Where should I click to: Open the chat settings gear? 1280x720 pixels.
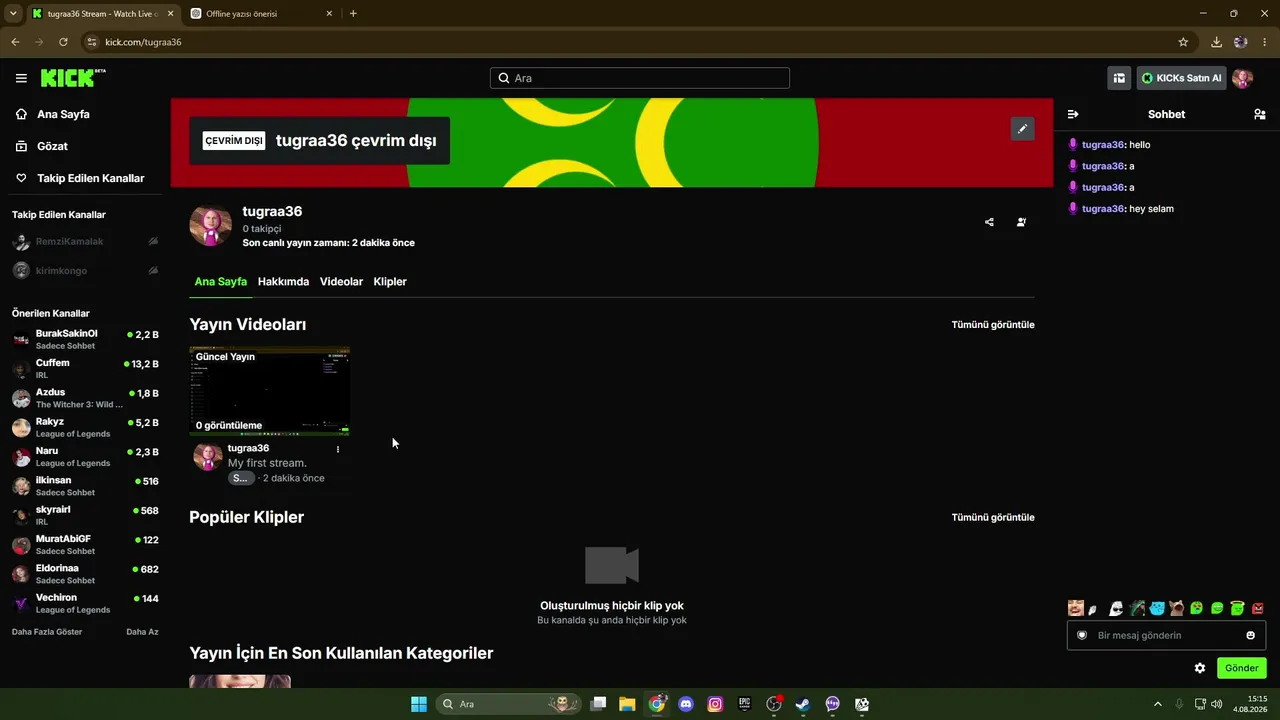[x=1200, y=668]
